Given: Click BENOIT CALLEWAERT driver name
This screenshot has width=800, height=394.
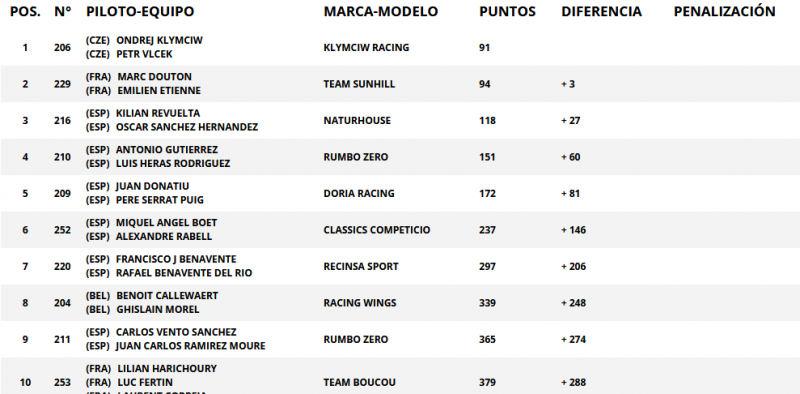Looking at the screenshot, I should [x=167, y=296].
